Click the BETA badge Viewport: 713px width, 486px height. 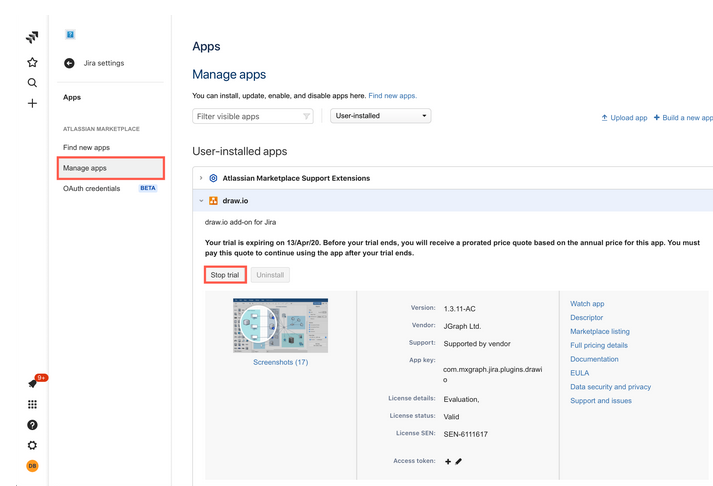coord(148,188)
